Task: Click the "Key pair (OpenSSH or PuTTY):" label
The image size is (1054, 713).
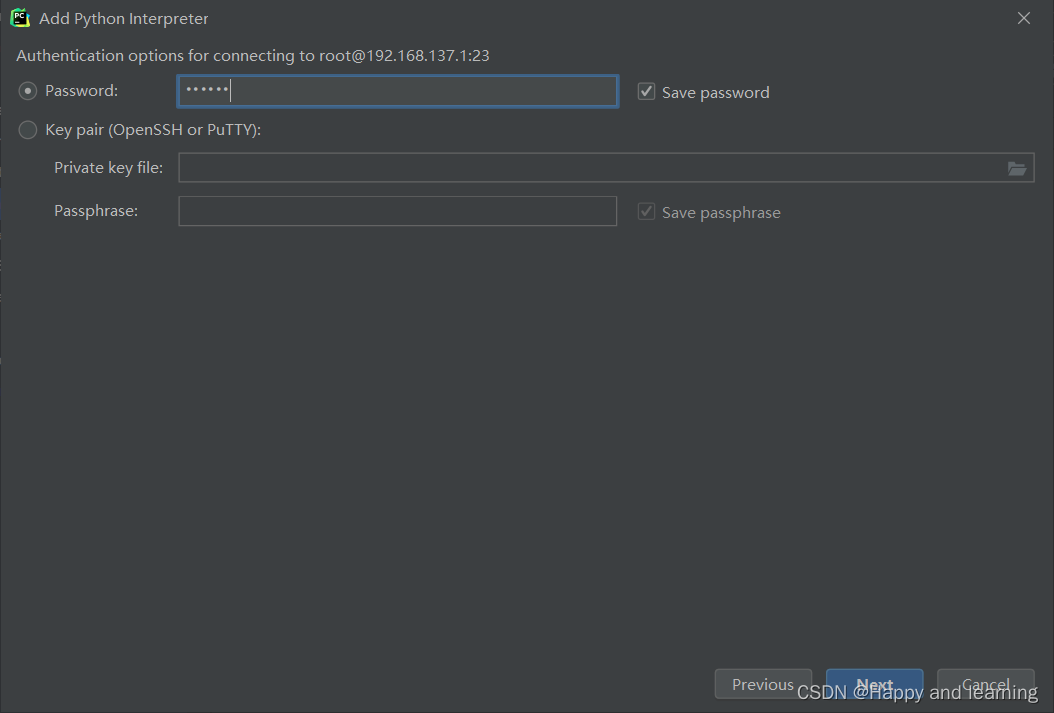Action: tap(153, 130)
